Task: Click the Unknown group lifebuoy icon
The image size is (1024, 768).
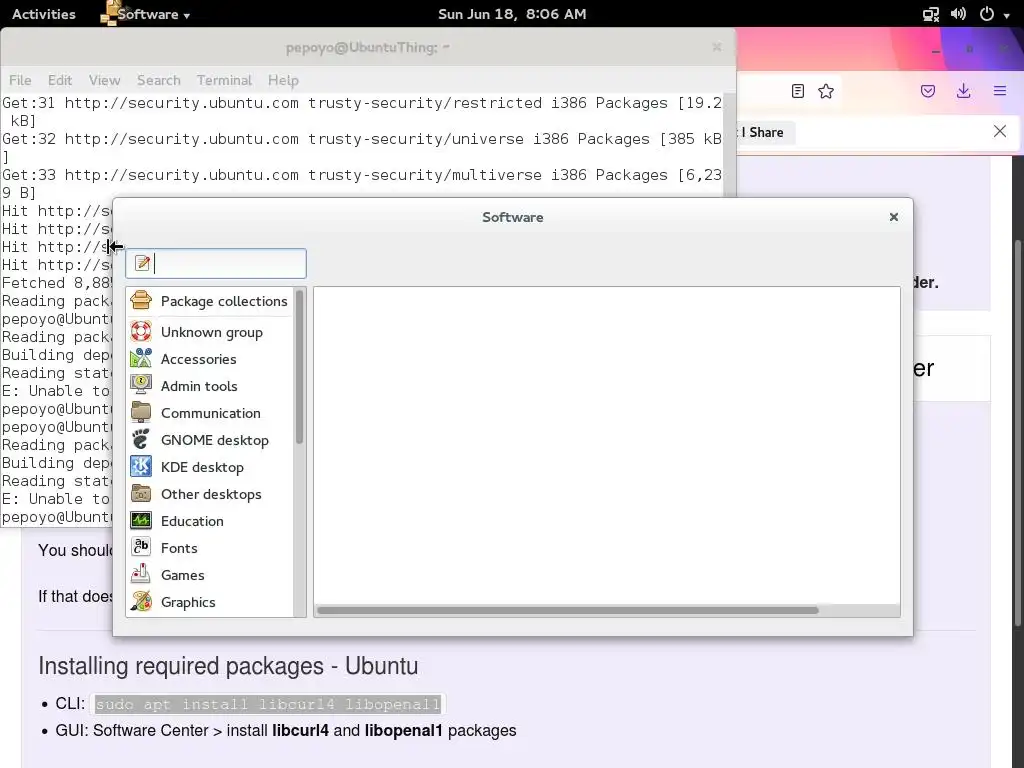Action: (x=141, y=332)
